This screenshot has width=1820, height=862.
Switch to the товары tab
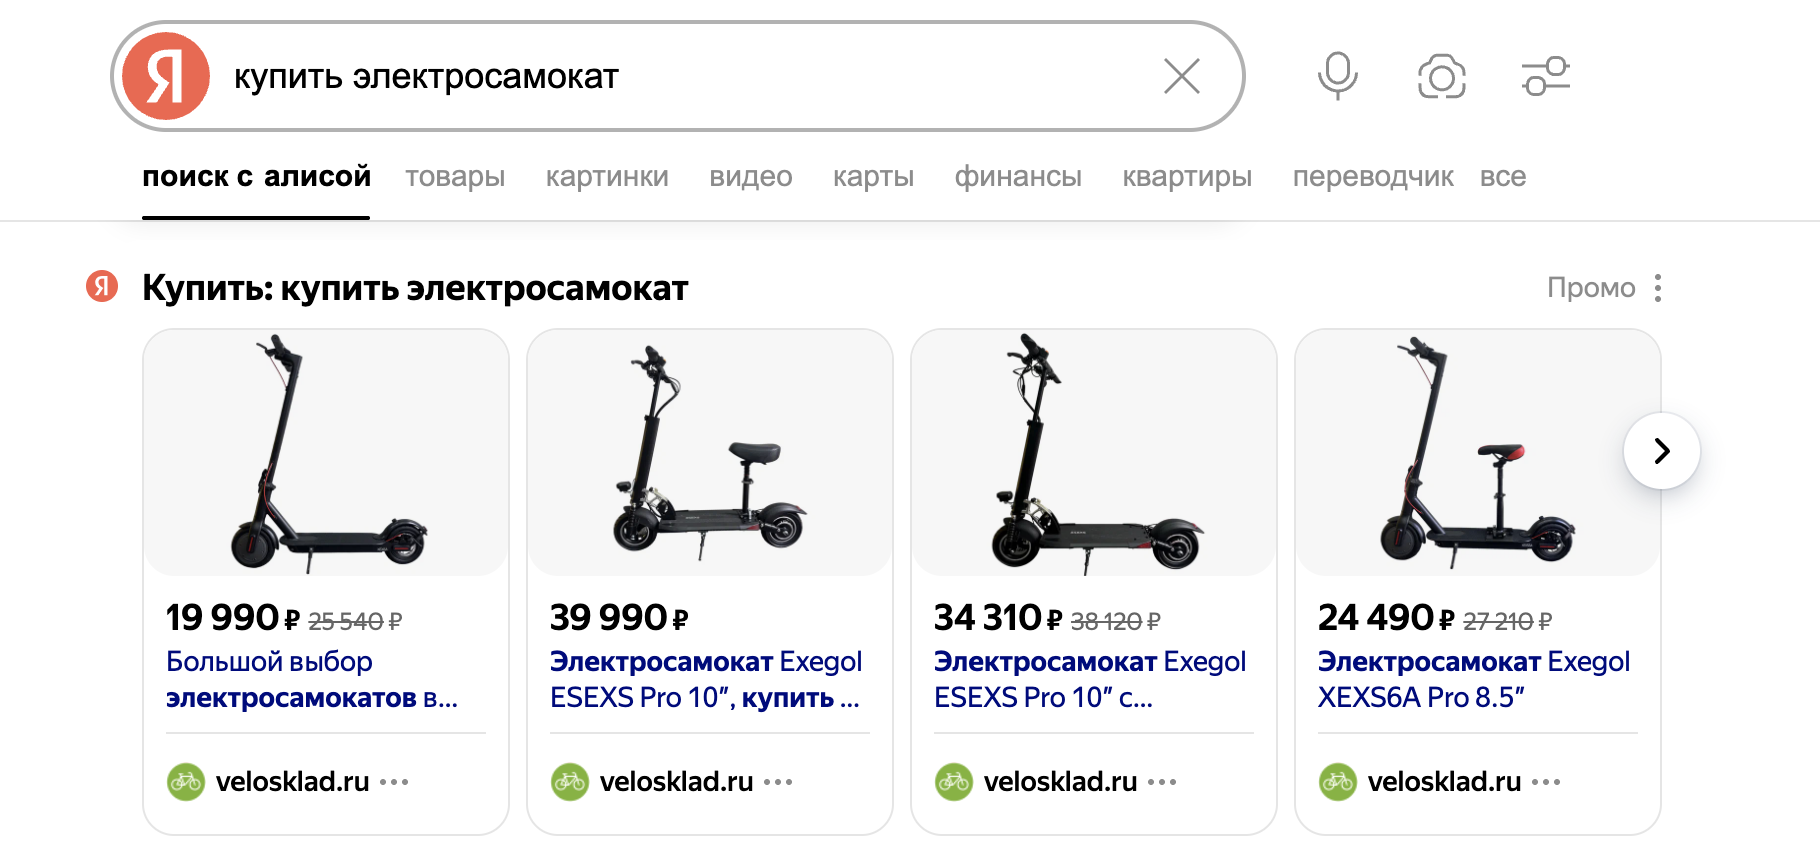[455, 177]
